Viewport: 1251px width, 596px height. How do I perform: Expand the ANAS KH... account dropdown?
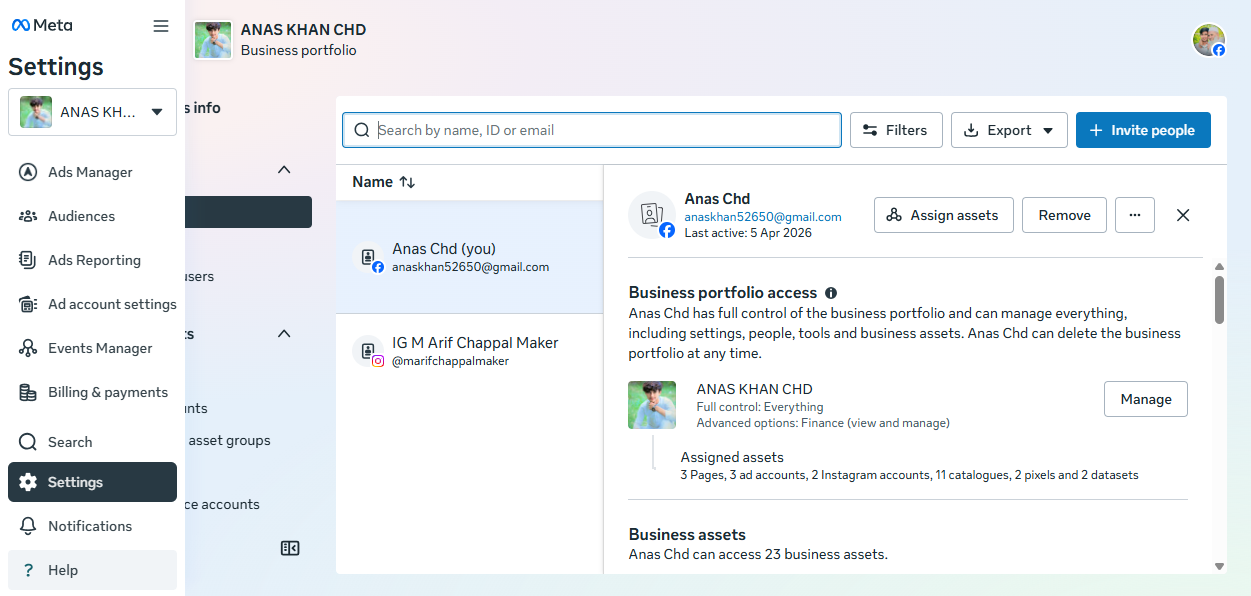click(92, 112)
